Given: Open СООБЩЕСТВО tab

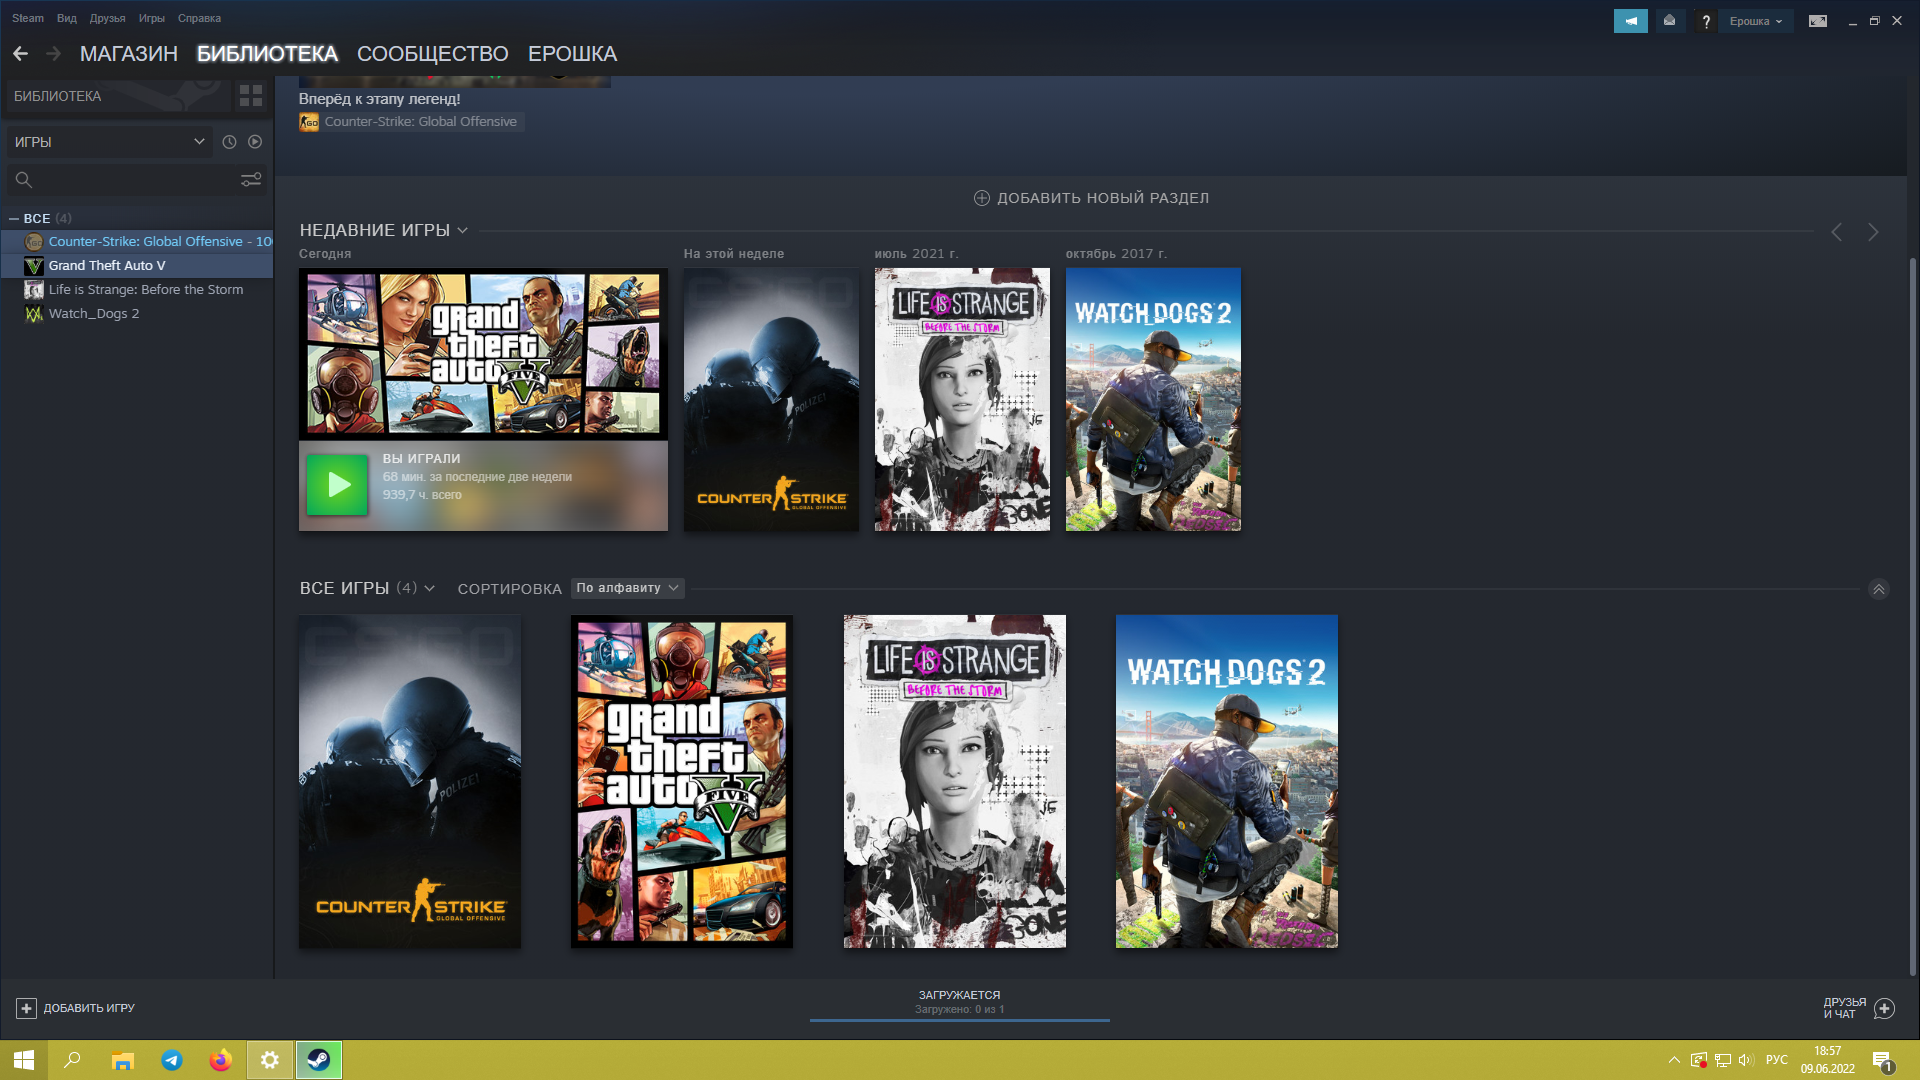Looking at the screenshot, I should tap(432, 54).
